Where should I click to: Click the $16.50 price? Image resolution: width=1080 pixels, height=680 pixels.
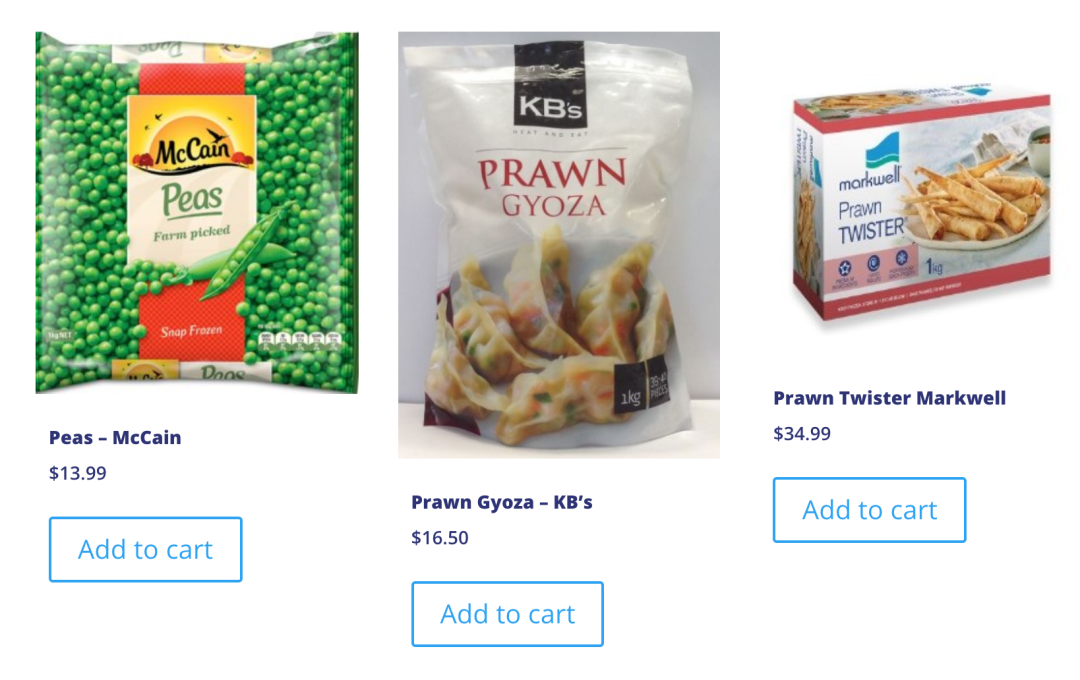tap(440, 538)
